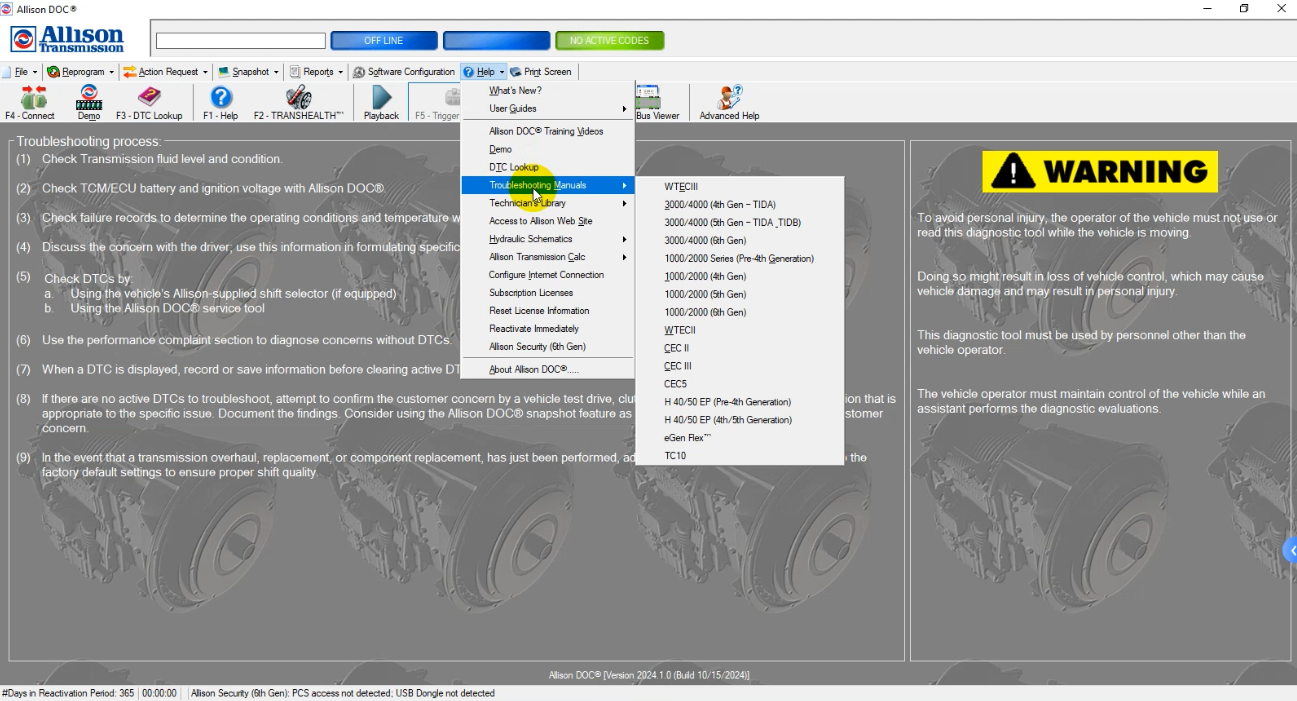The height and width of the screenshot is (701, 1297).
Task: Click the F1 - Help question icon
Action: click(x=221, y=103)
